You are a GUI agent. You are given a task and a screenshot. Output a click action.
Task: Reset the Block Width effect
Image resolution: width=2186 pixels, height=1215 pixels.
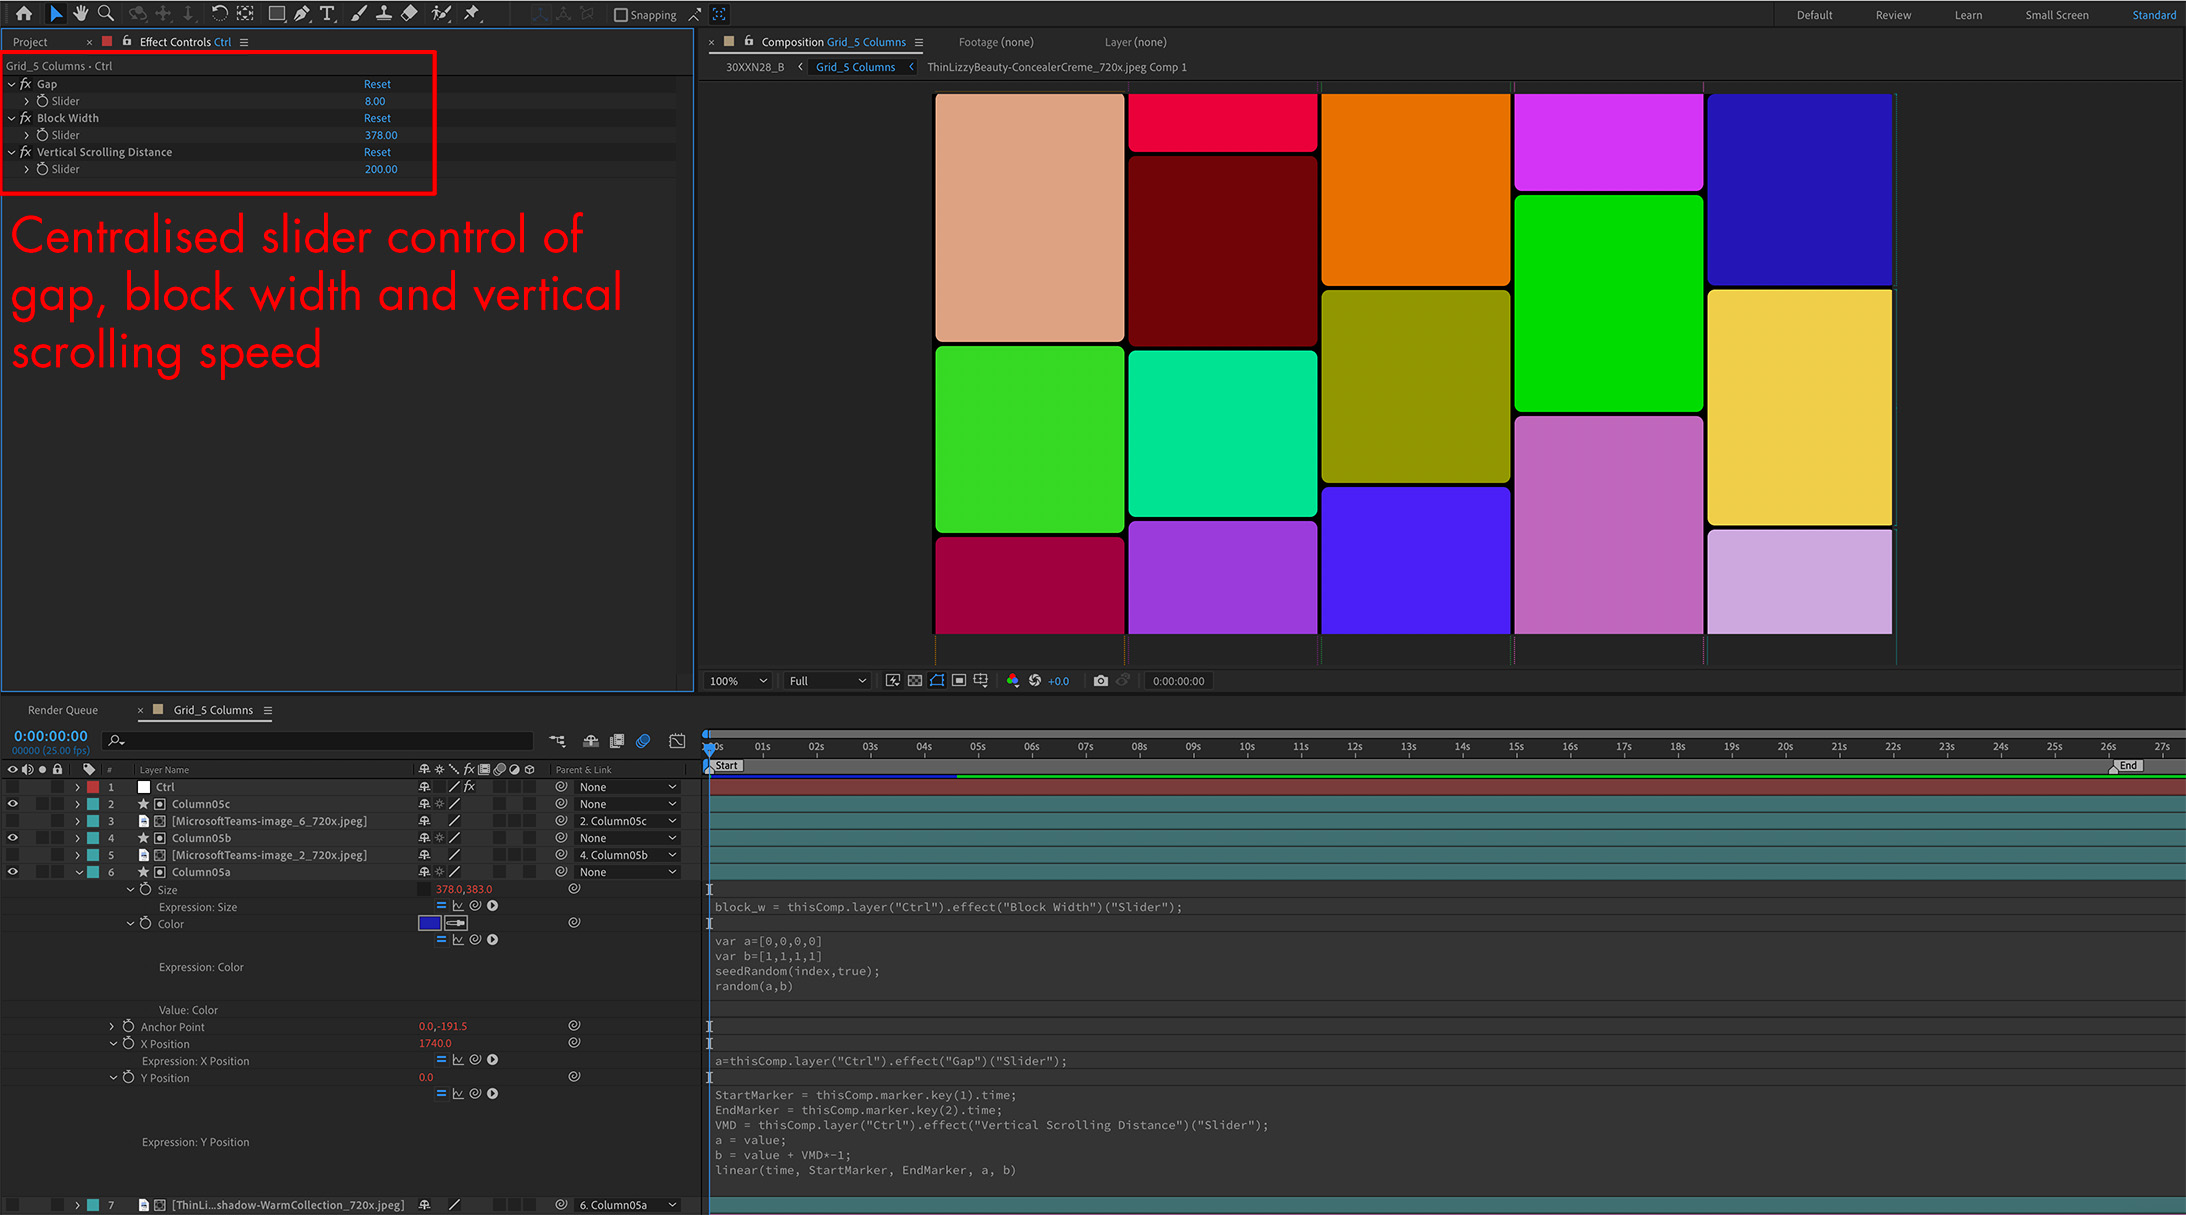click(377, 118)
